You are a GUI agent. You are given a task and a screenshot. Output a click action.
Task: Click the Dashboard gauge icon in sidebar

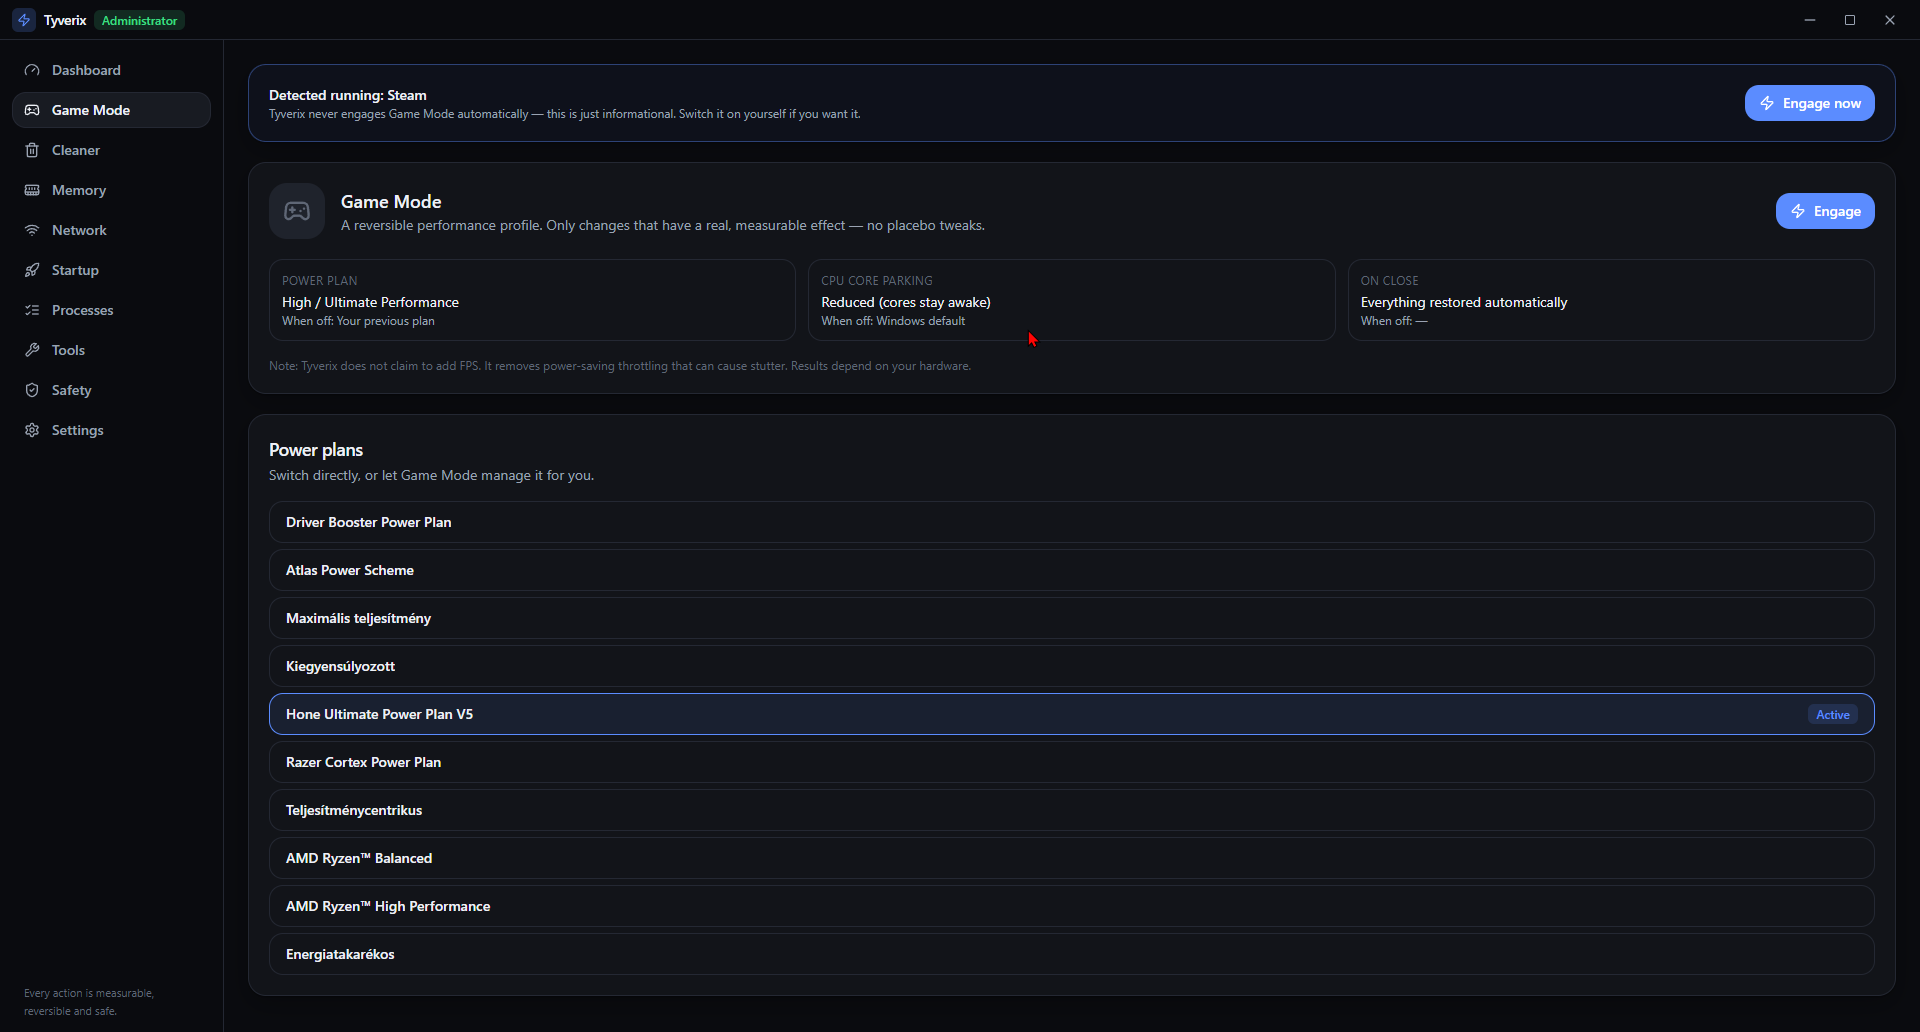pos(32,70)
